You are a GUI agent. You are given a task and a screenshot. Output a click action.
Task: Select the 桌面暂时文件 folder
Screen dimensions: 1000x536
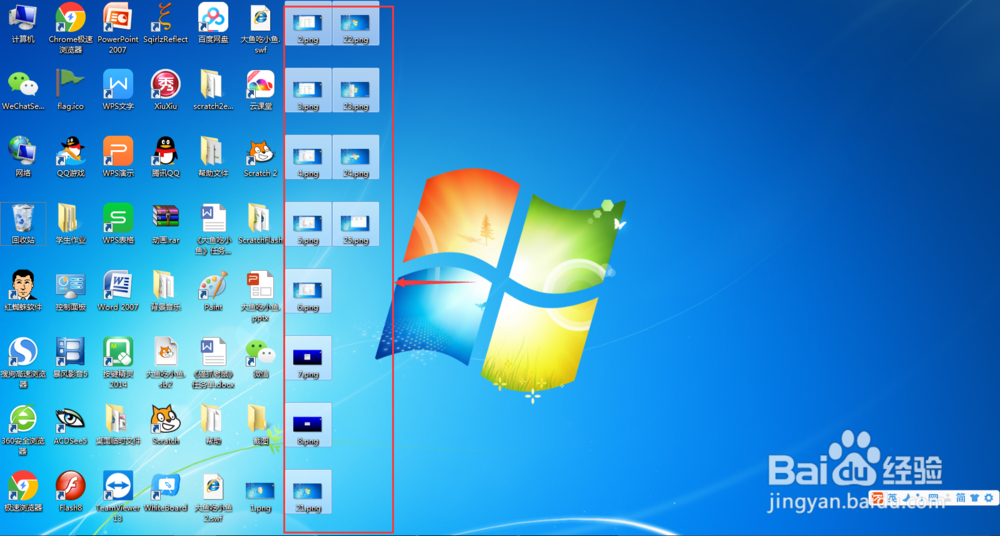tap(118, 425)
